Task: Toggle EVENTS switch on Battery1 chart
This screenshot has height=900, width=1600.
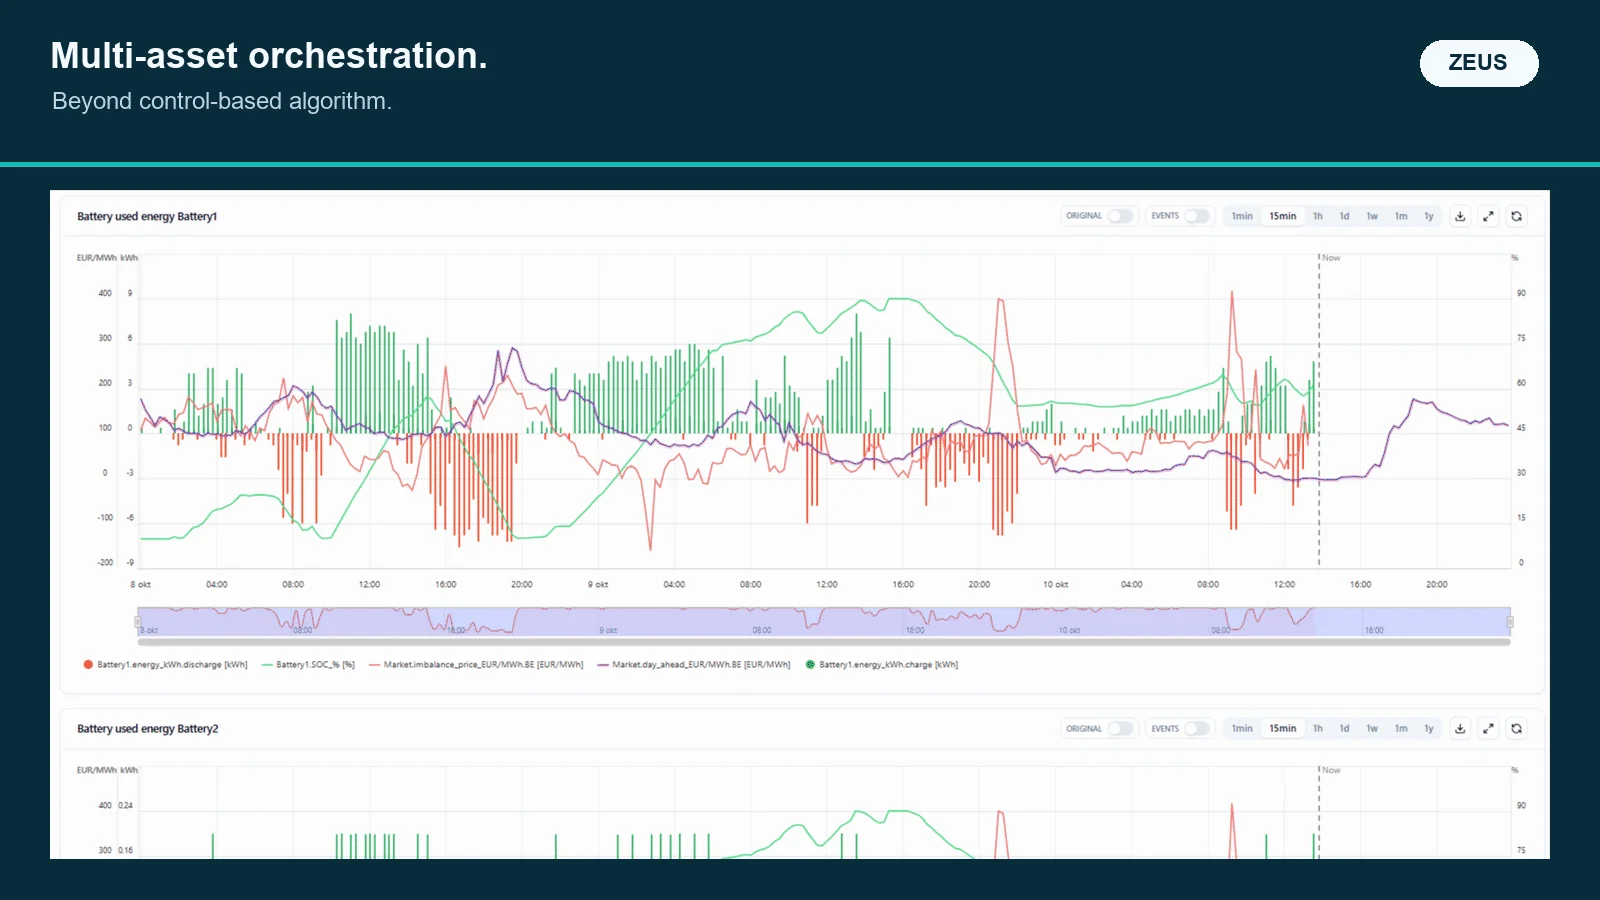Action: [1197, 216]
